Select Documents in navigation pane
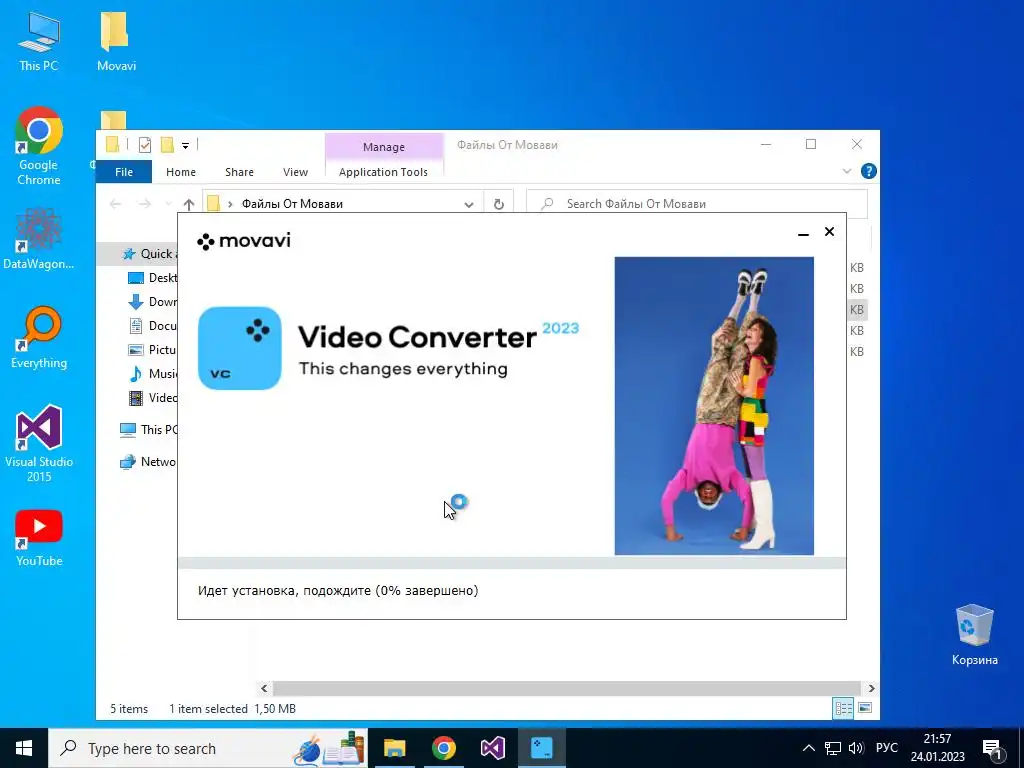 coord(153,325)
